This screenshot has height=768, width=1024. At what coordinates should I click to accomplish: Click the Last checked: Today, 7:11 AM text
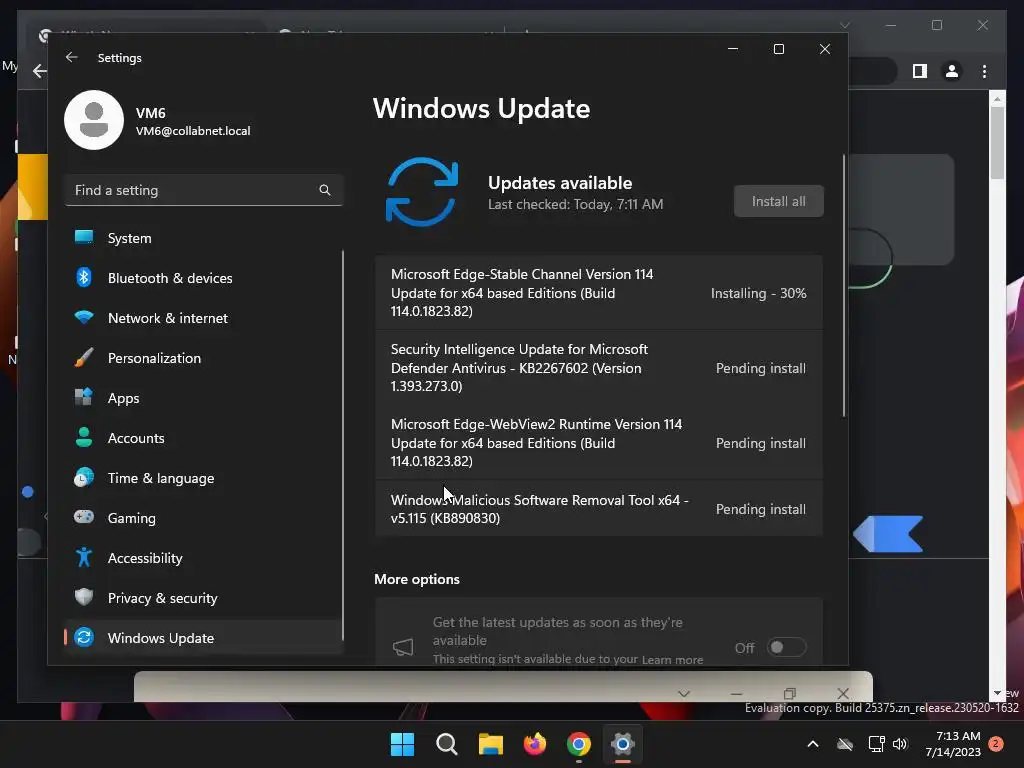(x=575, y=204)
